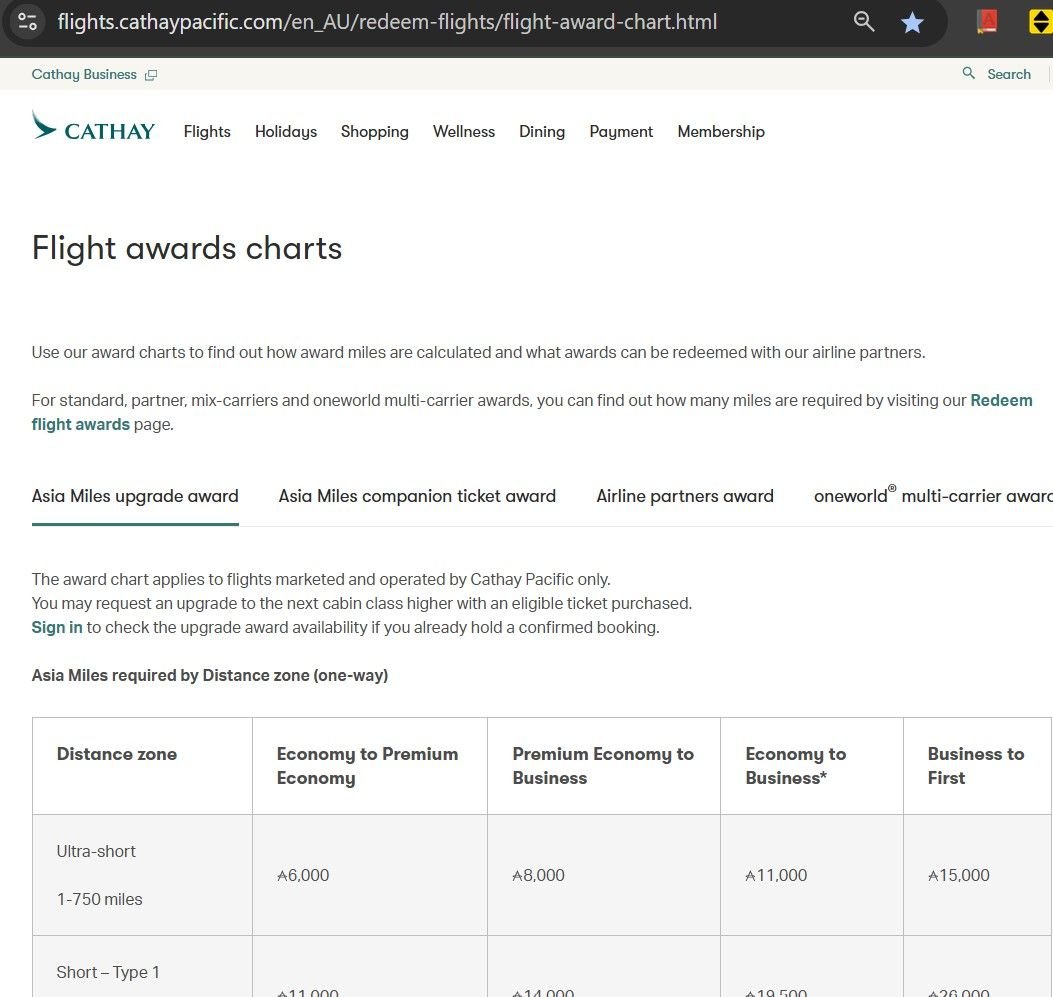
Task: Click the Short – Type 1 label
Action: (108, 973)
